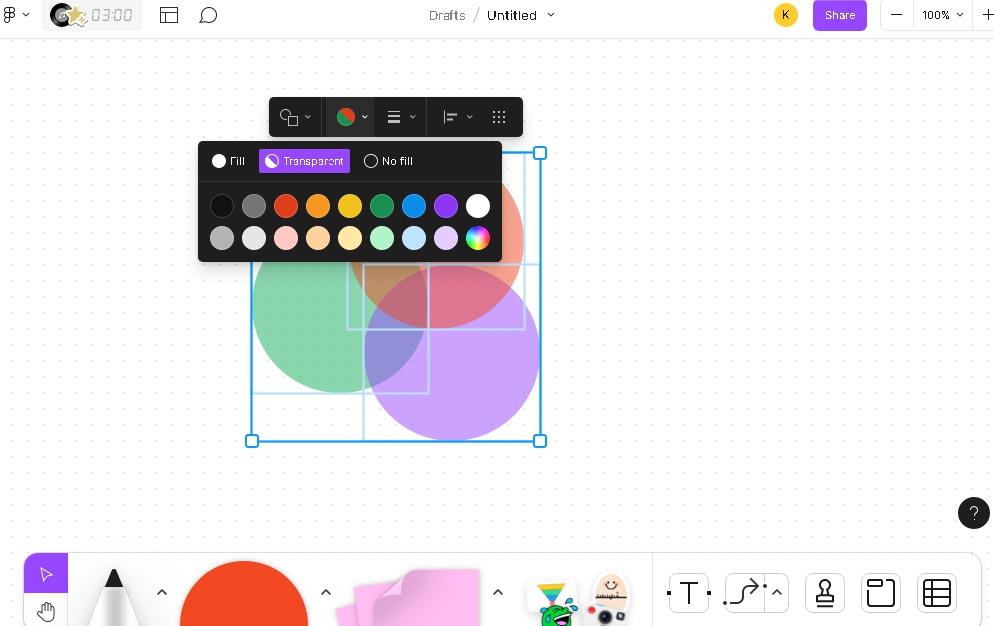Click the Tidy up grid icon
994x626 pixels.
click(499, 117)
